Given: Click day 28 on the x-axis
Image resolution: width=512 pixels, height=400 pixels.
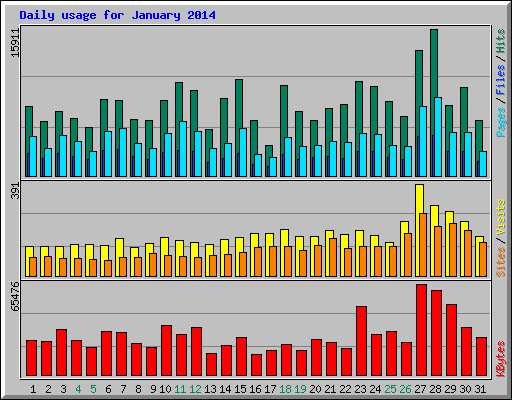Looking at the screenshot, I should click(435, 389).
